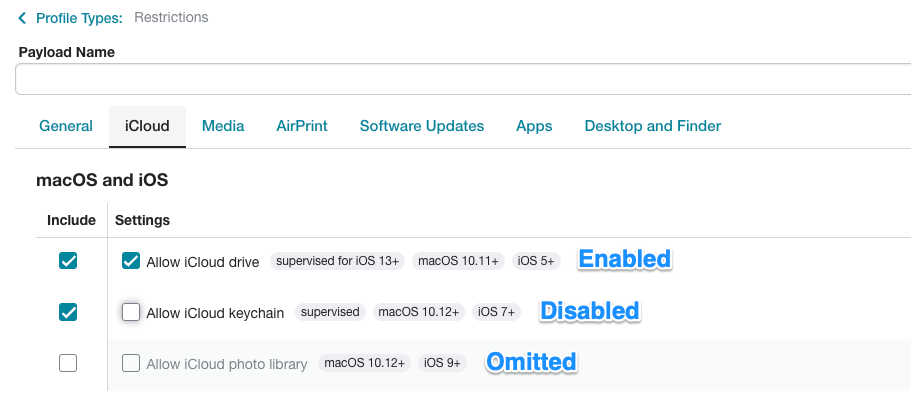Open the Profile Types link

pos(80,18)
